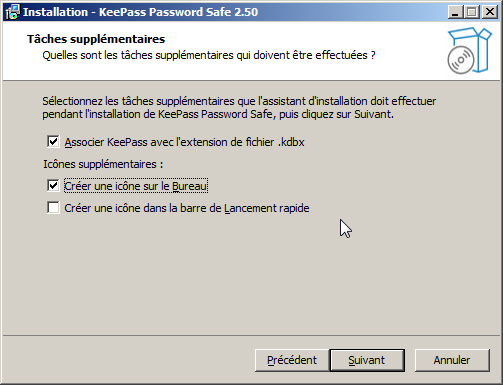The height and width of the screenshot is (385, 503).
Task: Minimize the KeePass installation window
Action: [455, 12]
